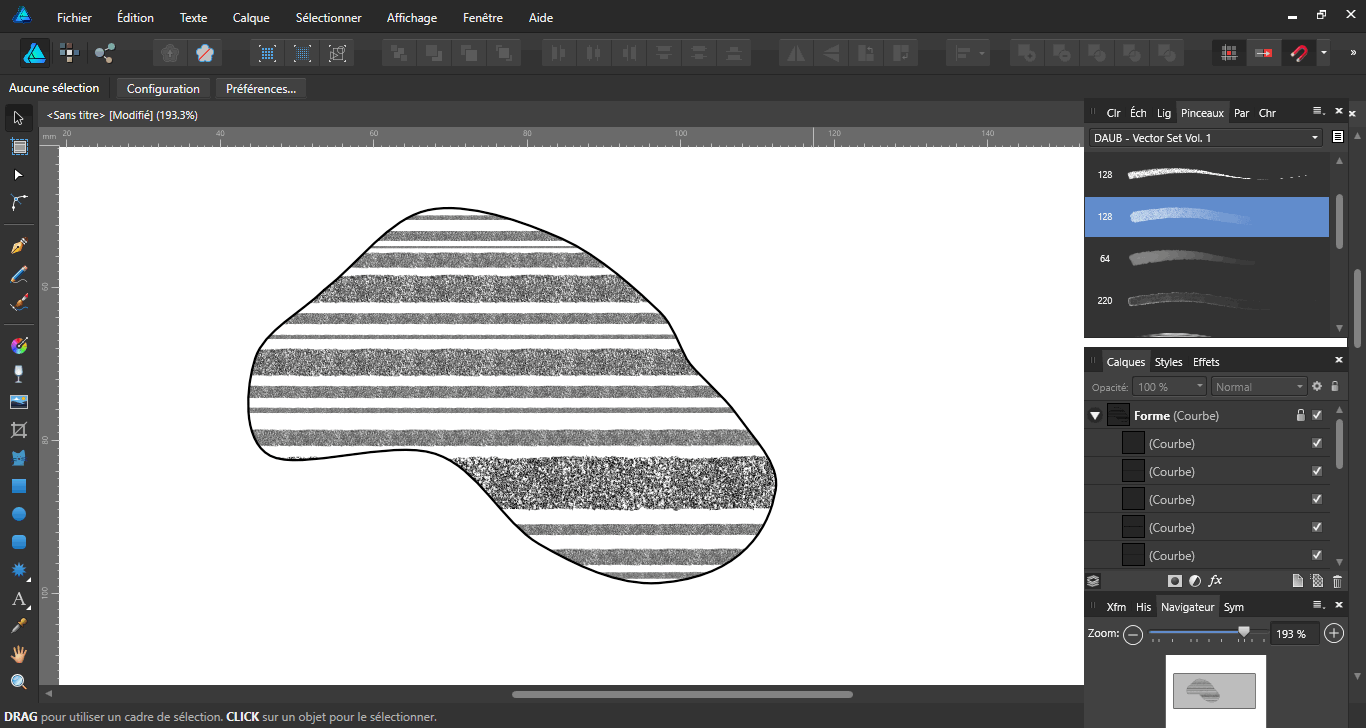This screenshot has height=728, width=1366.
Task: Collapse the Forme layer group
Action: click(1095, 416)
